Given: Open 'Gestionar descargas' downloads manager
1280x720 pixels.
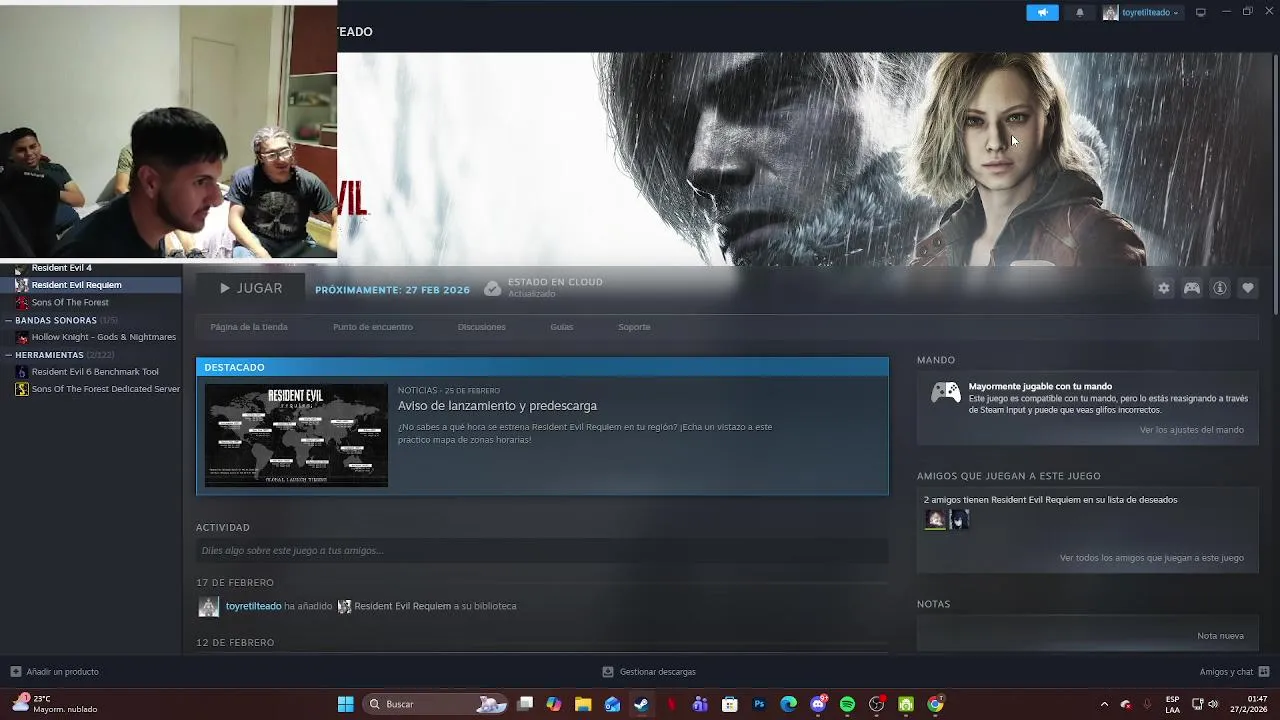Looking at the screenshot, I should 649,672.
